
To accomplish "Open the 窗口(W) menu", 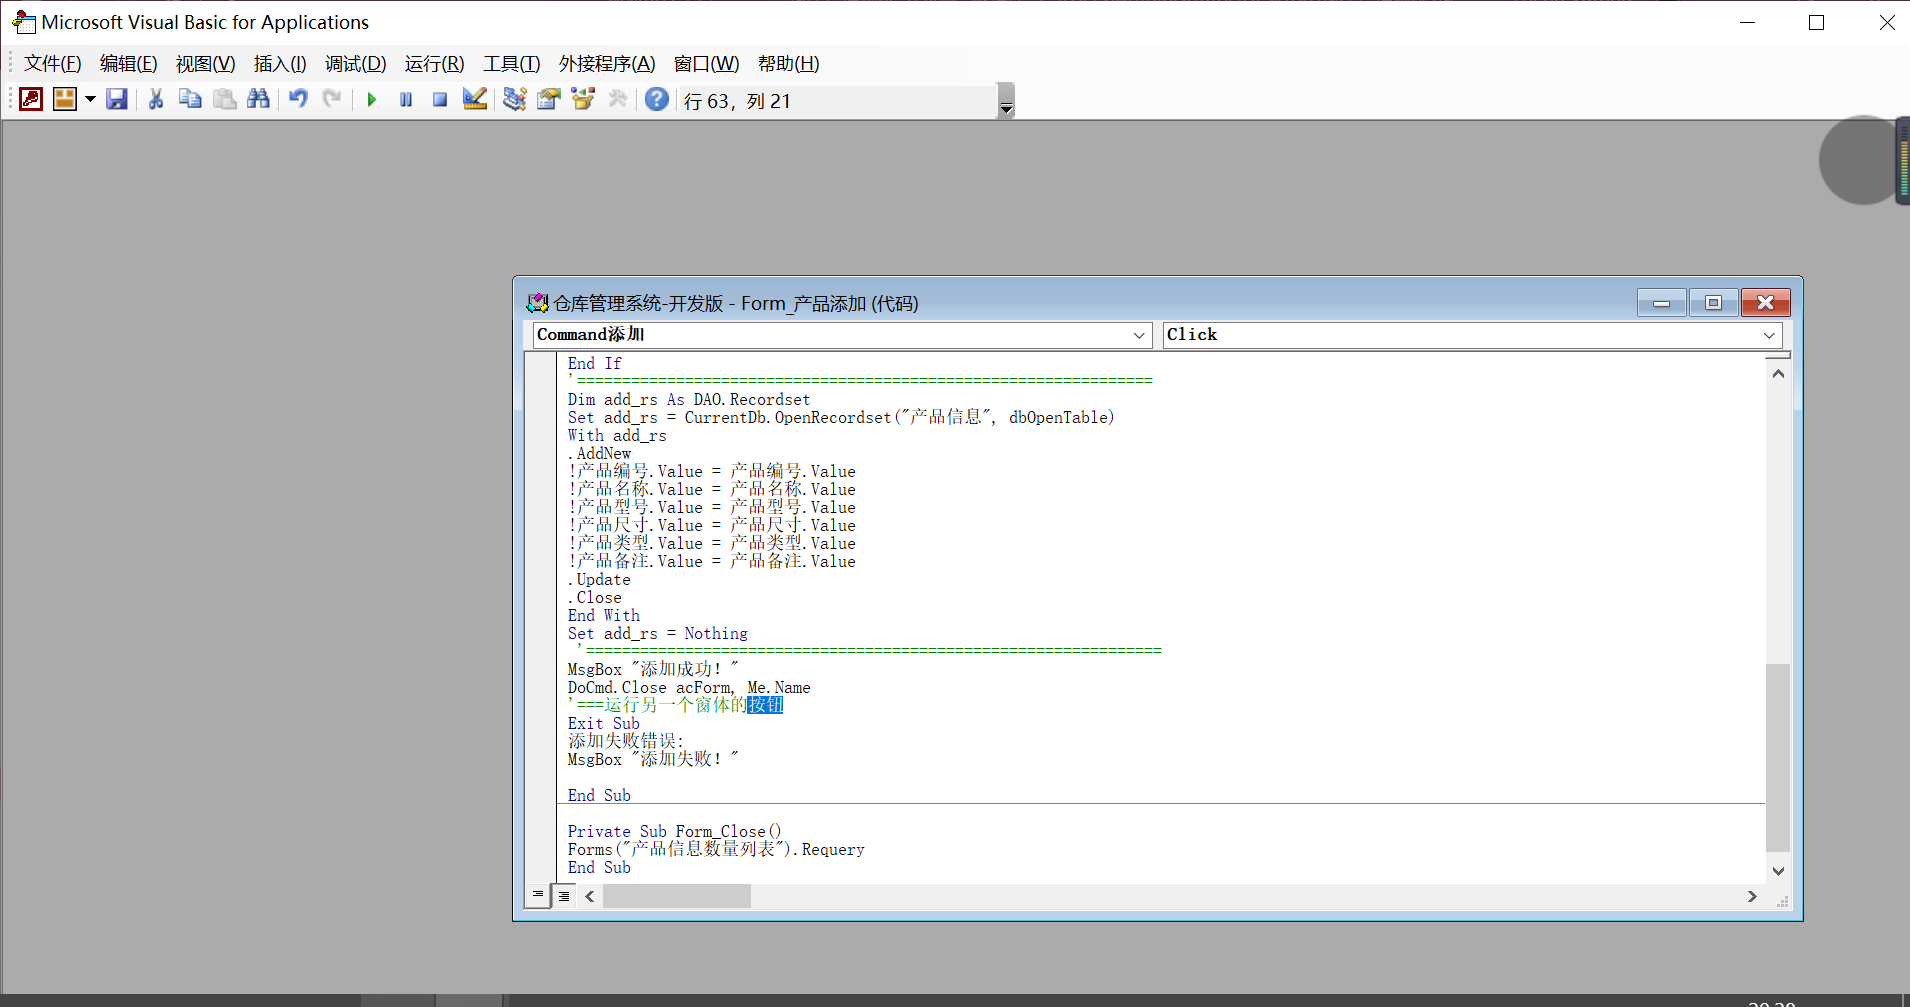I will 707,64.
